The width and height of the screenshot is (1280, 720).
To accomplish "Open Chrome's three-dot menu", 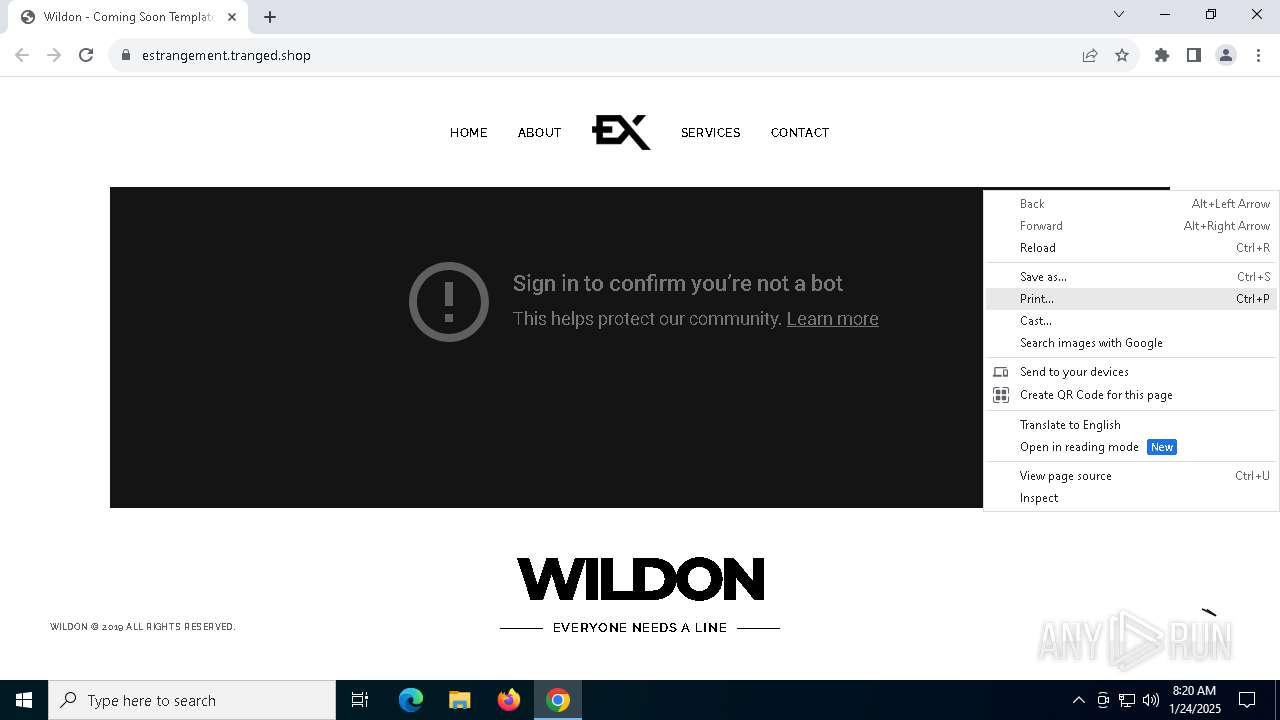I will point(1258,55).
